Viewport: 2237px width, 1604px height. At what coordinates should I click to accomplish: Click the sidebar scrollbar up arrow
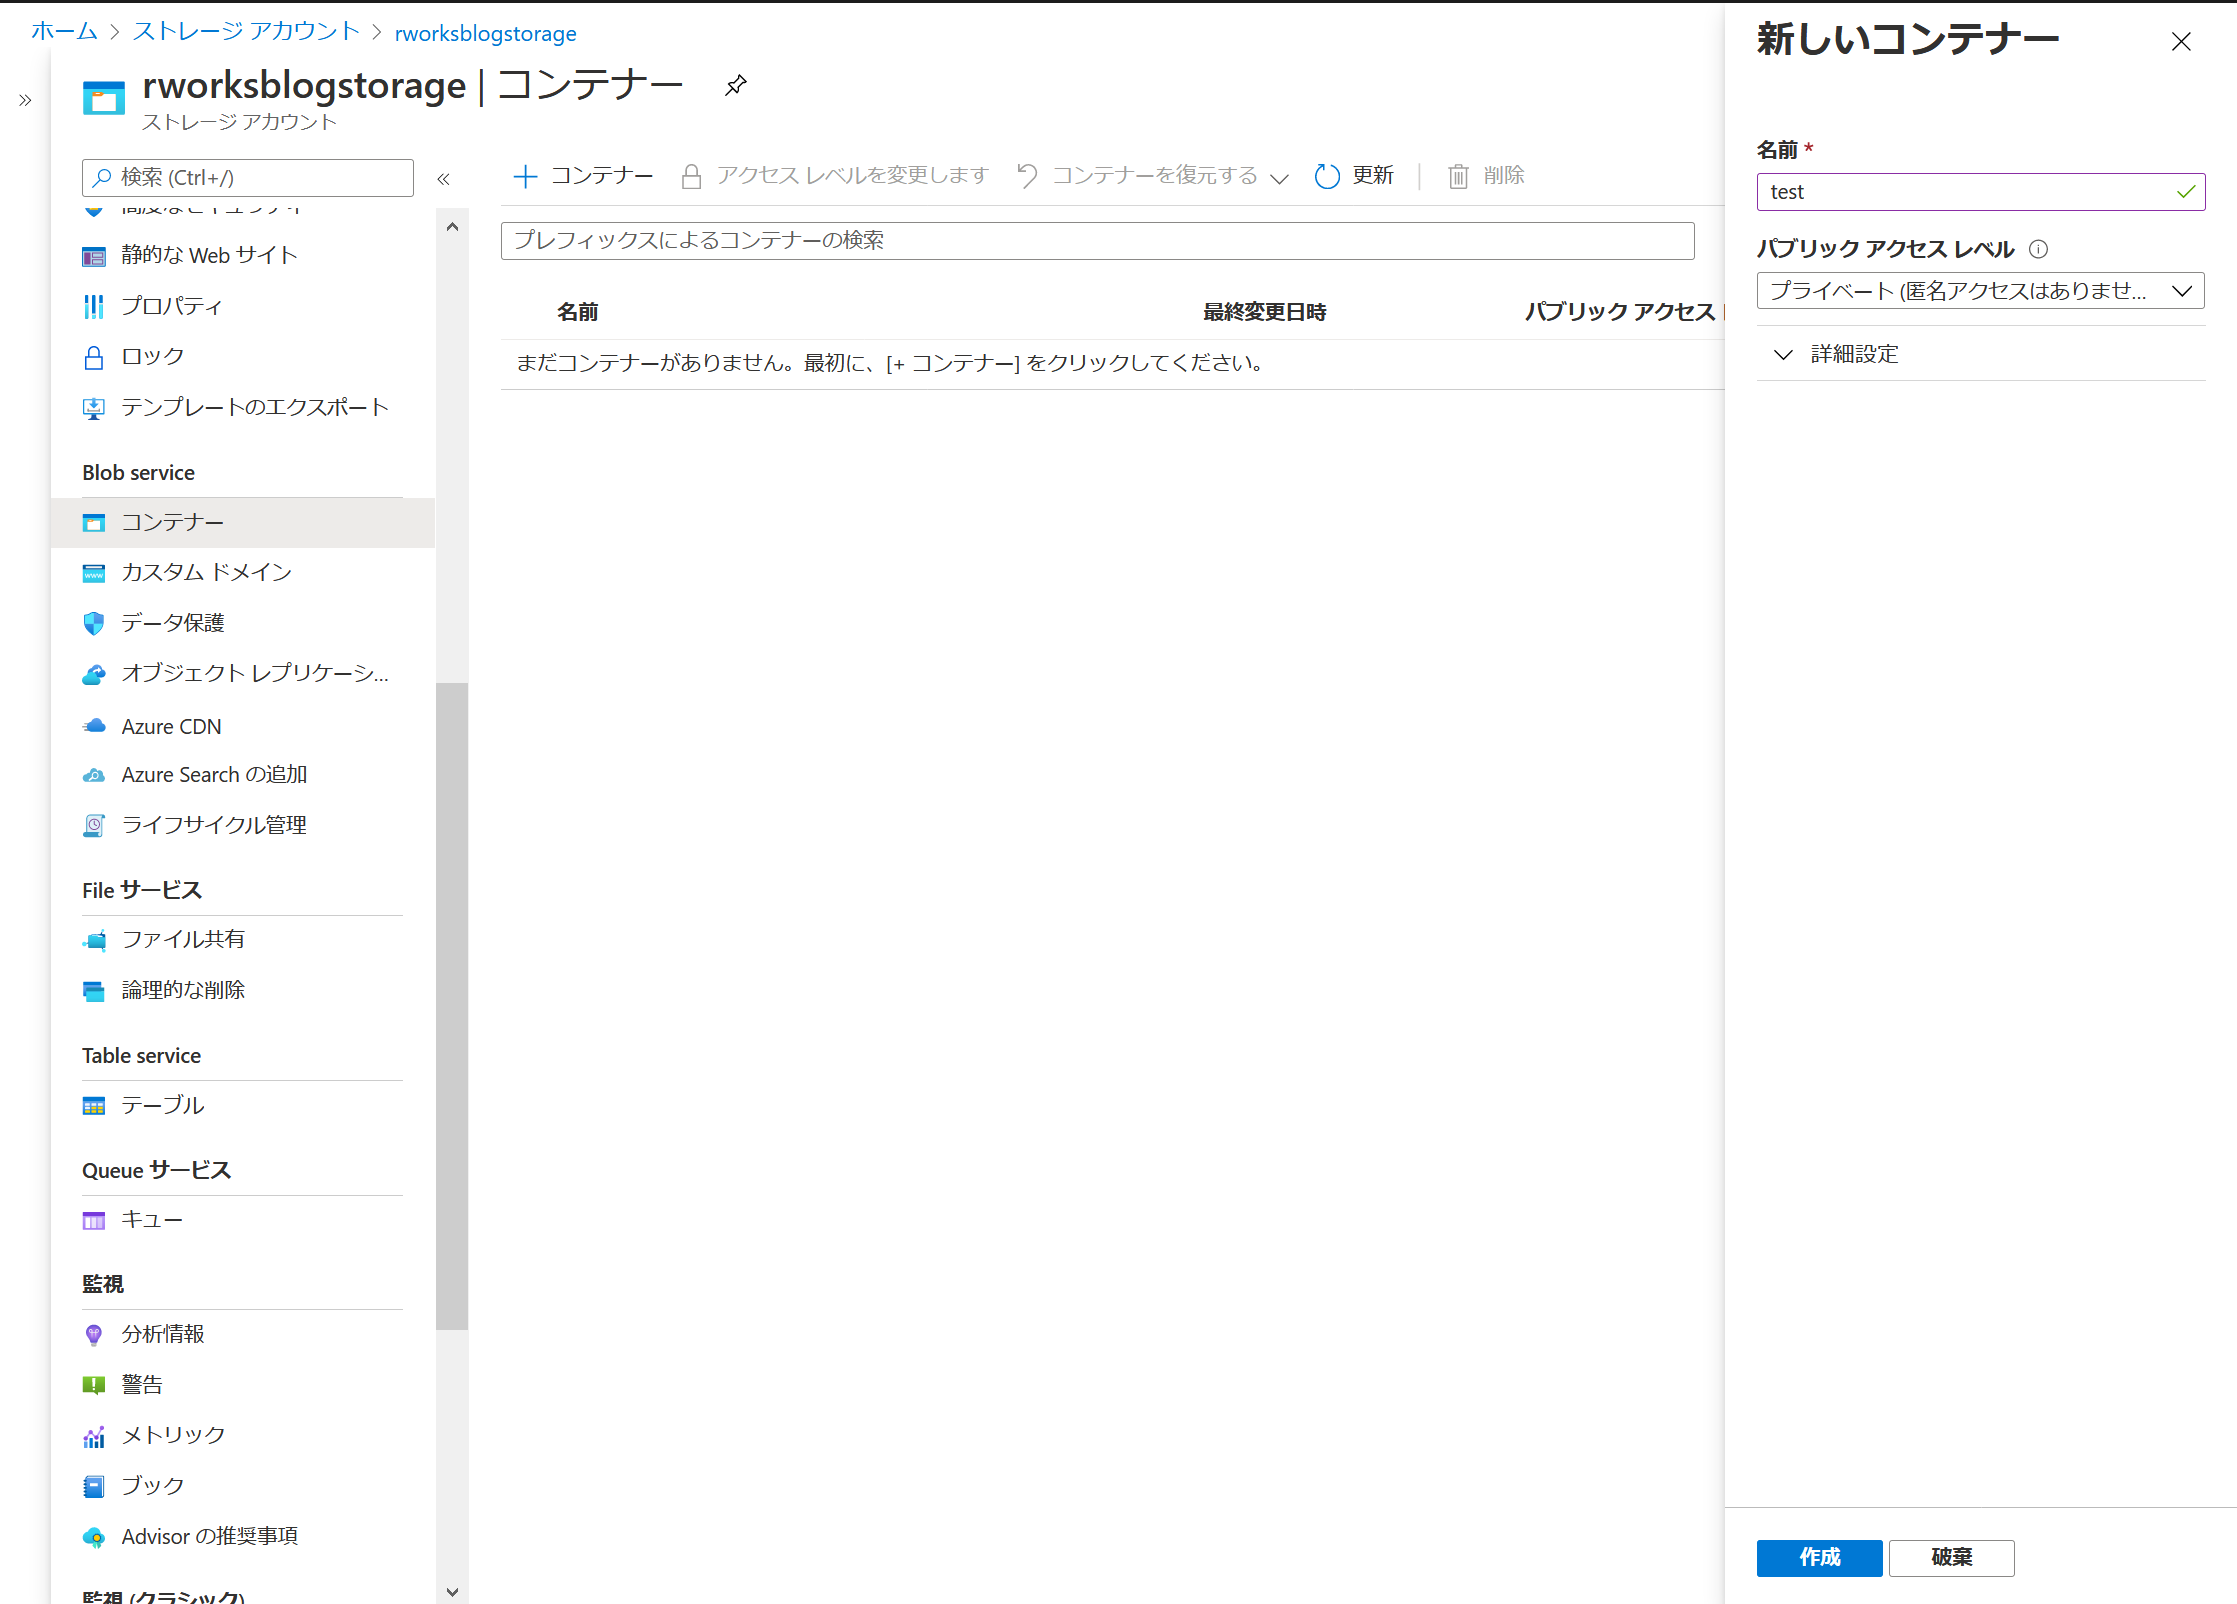coord(452,227)
